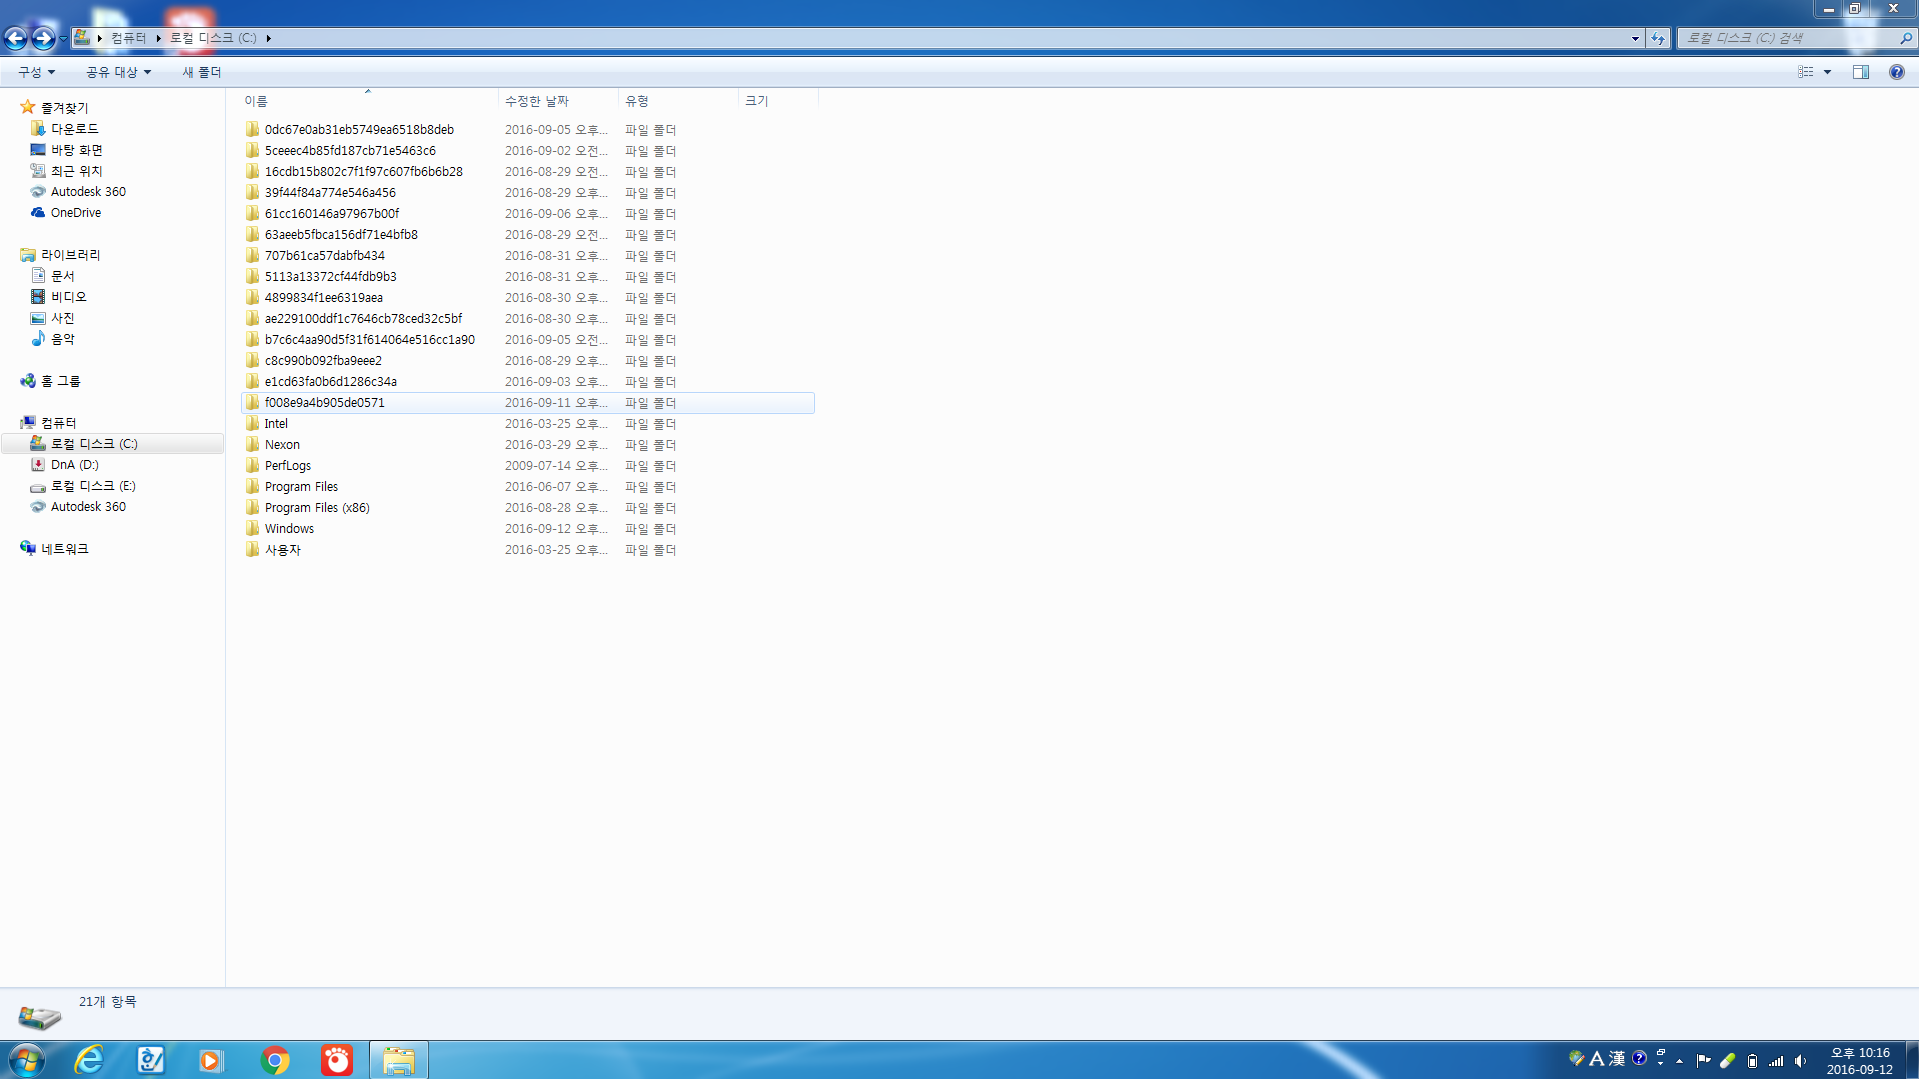Go back with the Back arrow button
Image resolution: width=1919 pixels, height=1079 pixels.
click(16, 38)
